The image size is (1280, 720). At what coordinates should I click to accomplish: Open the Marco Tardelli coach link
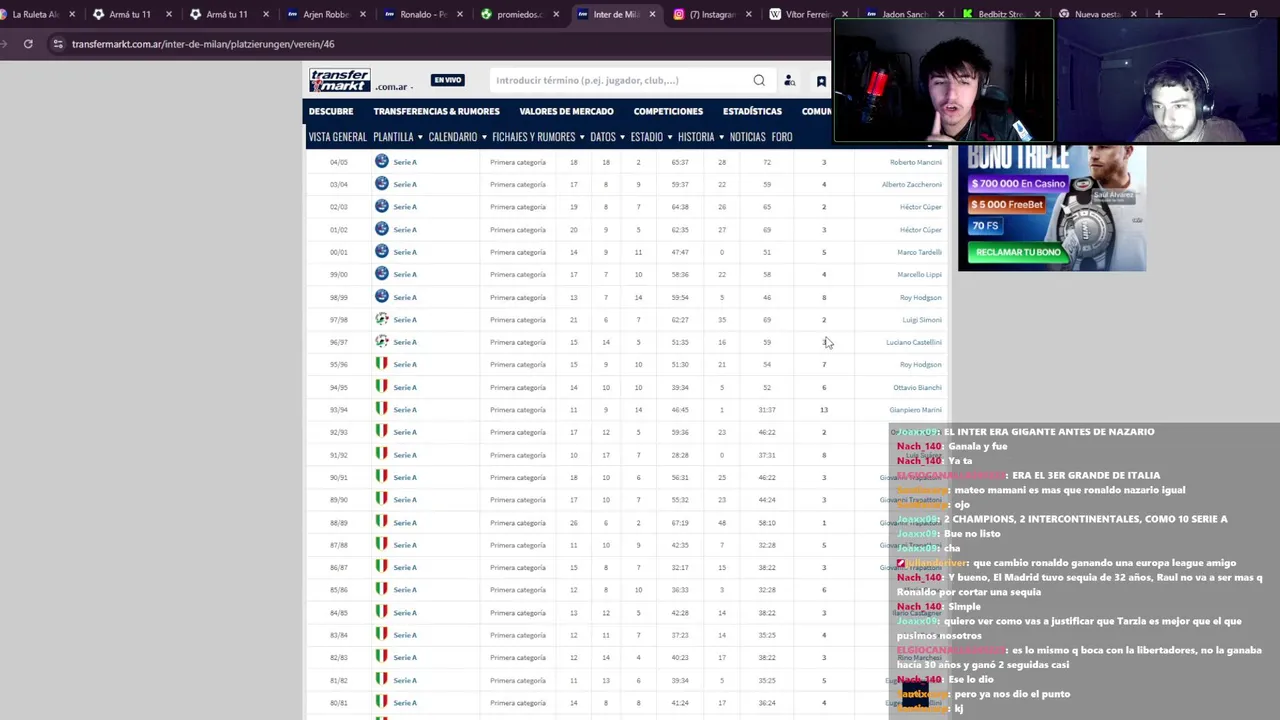coord(920,252)
